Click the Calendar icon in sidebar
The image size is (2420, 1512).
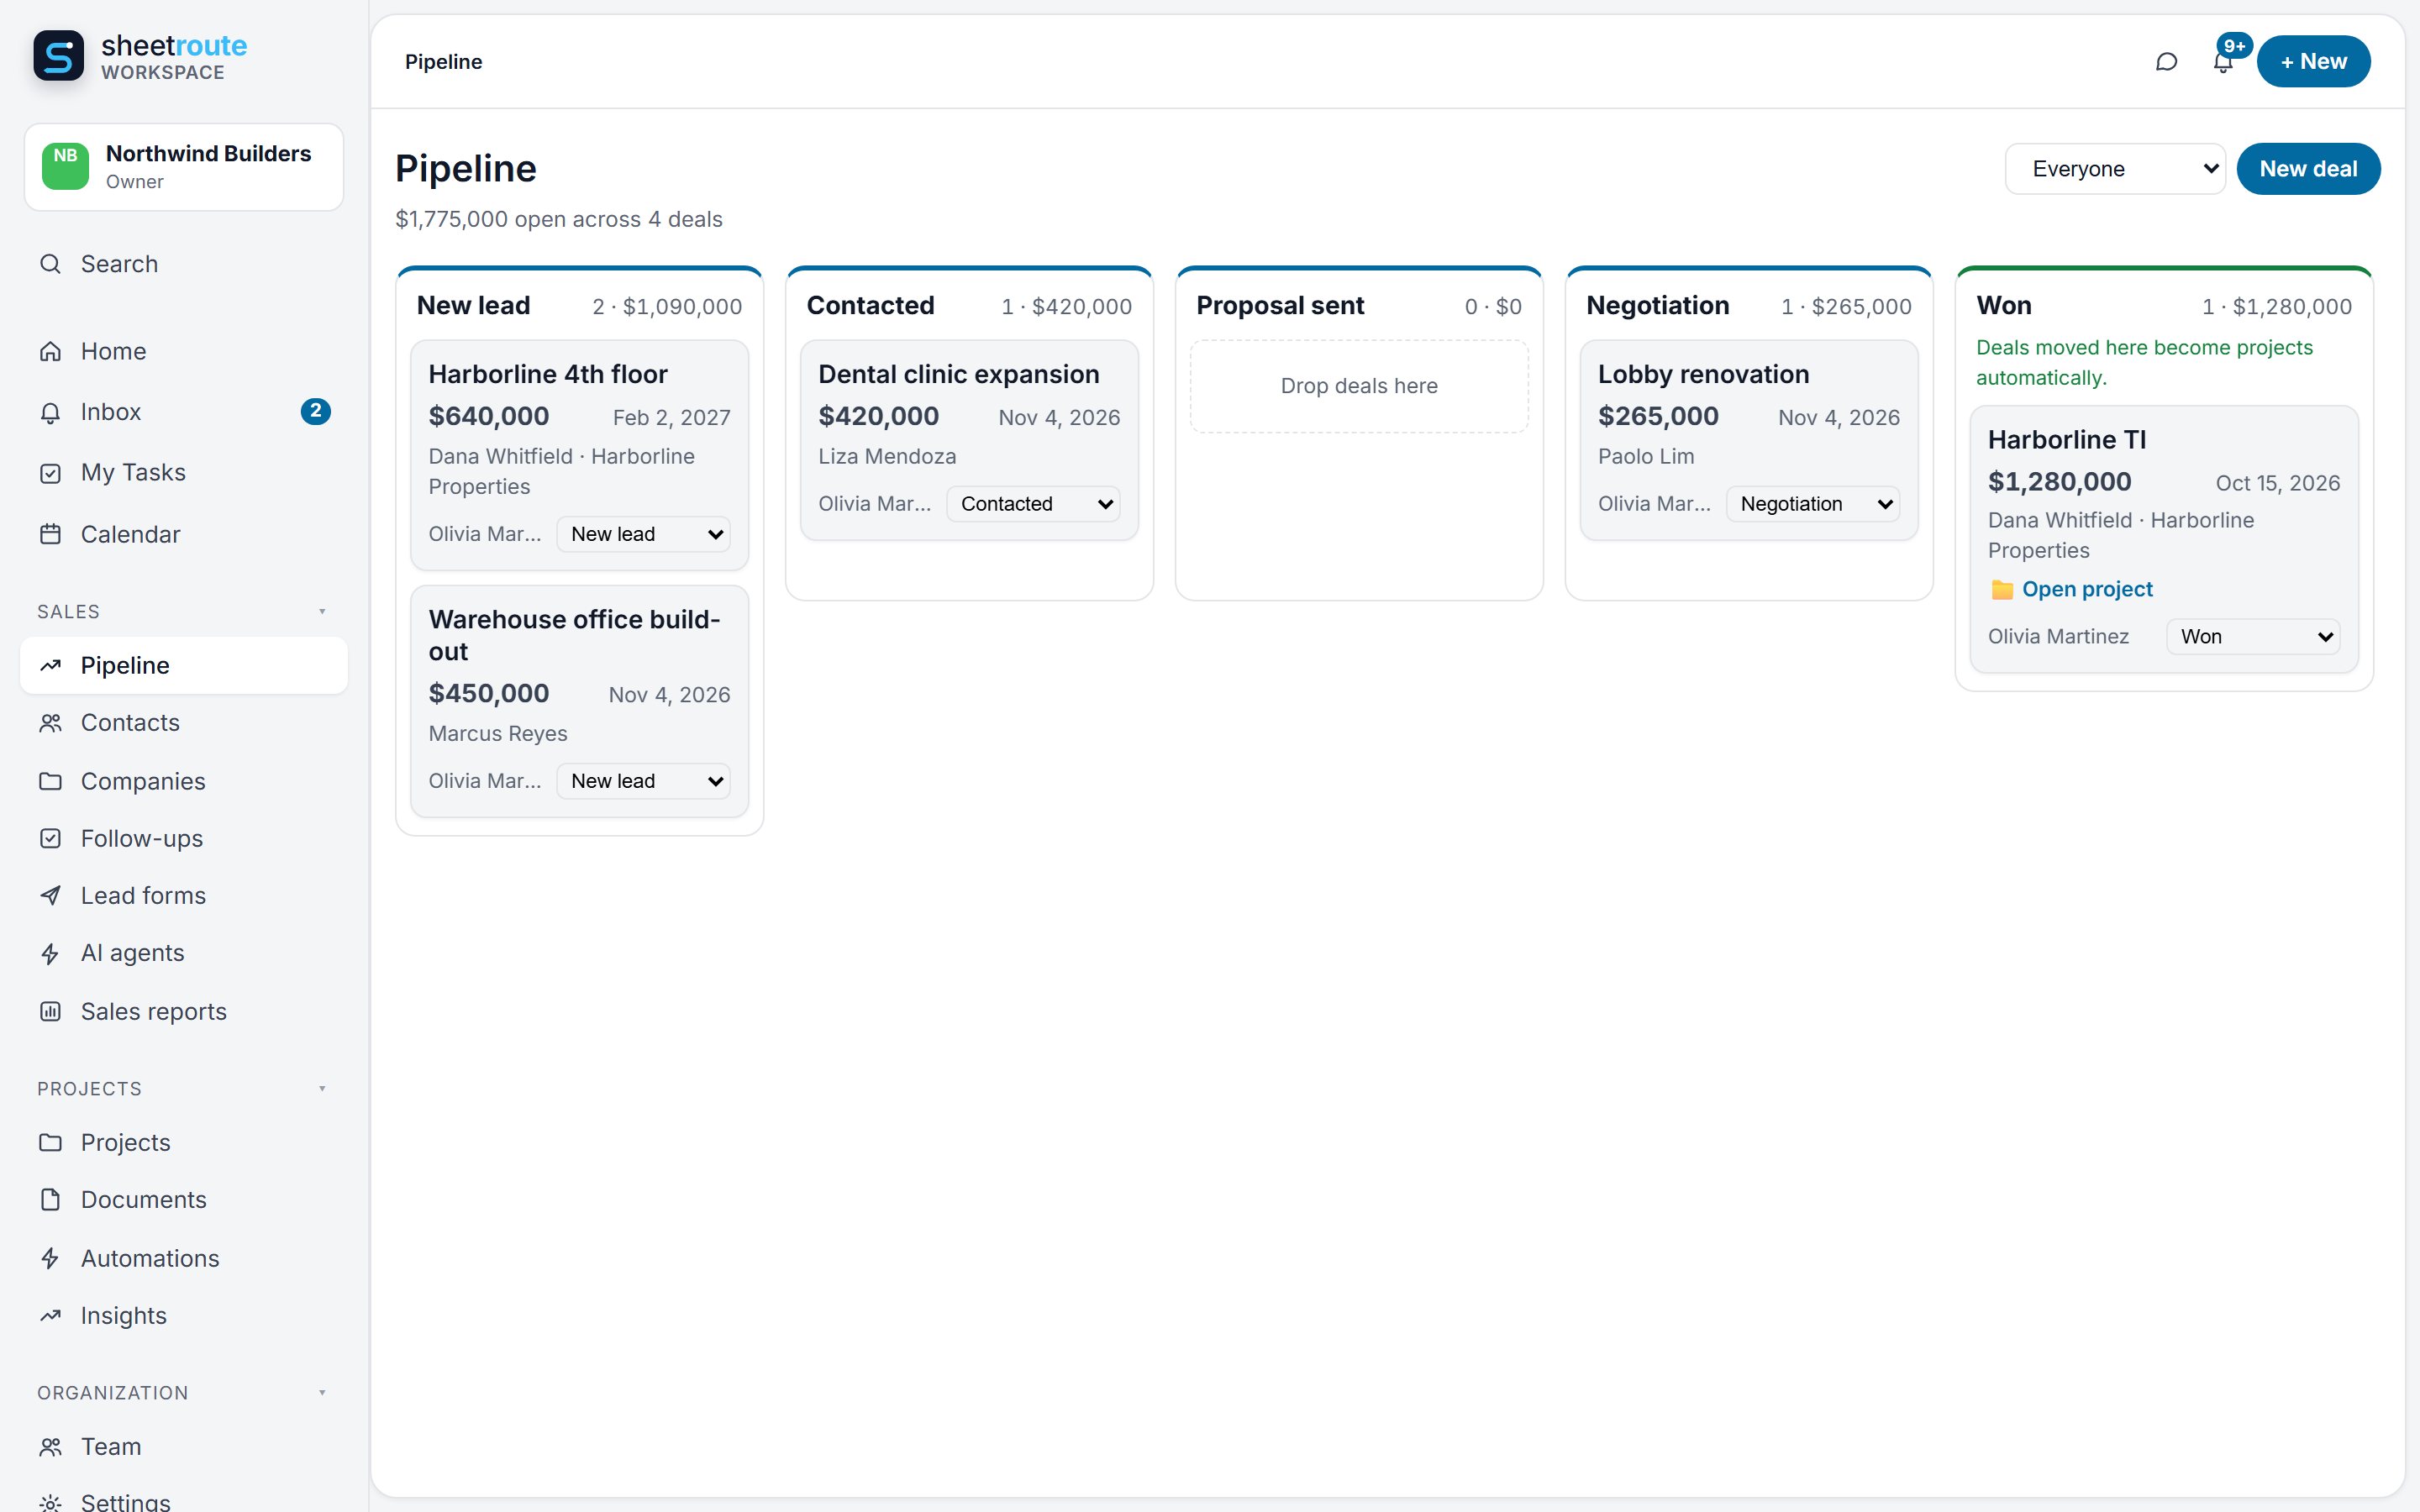coord(50,534)
